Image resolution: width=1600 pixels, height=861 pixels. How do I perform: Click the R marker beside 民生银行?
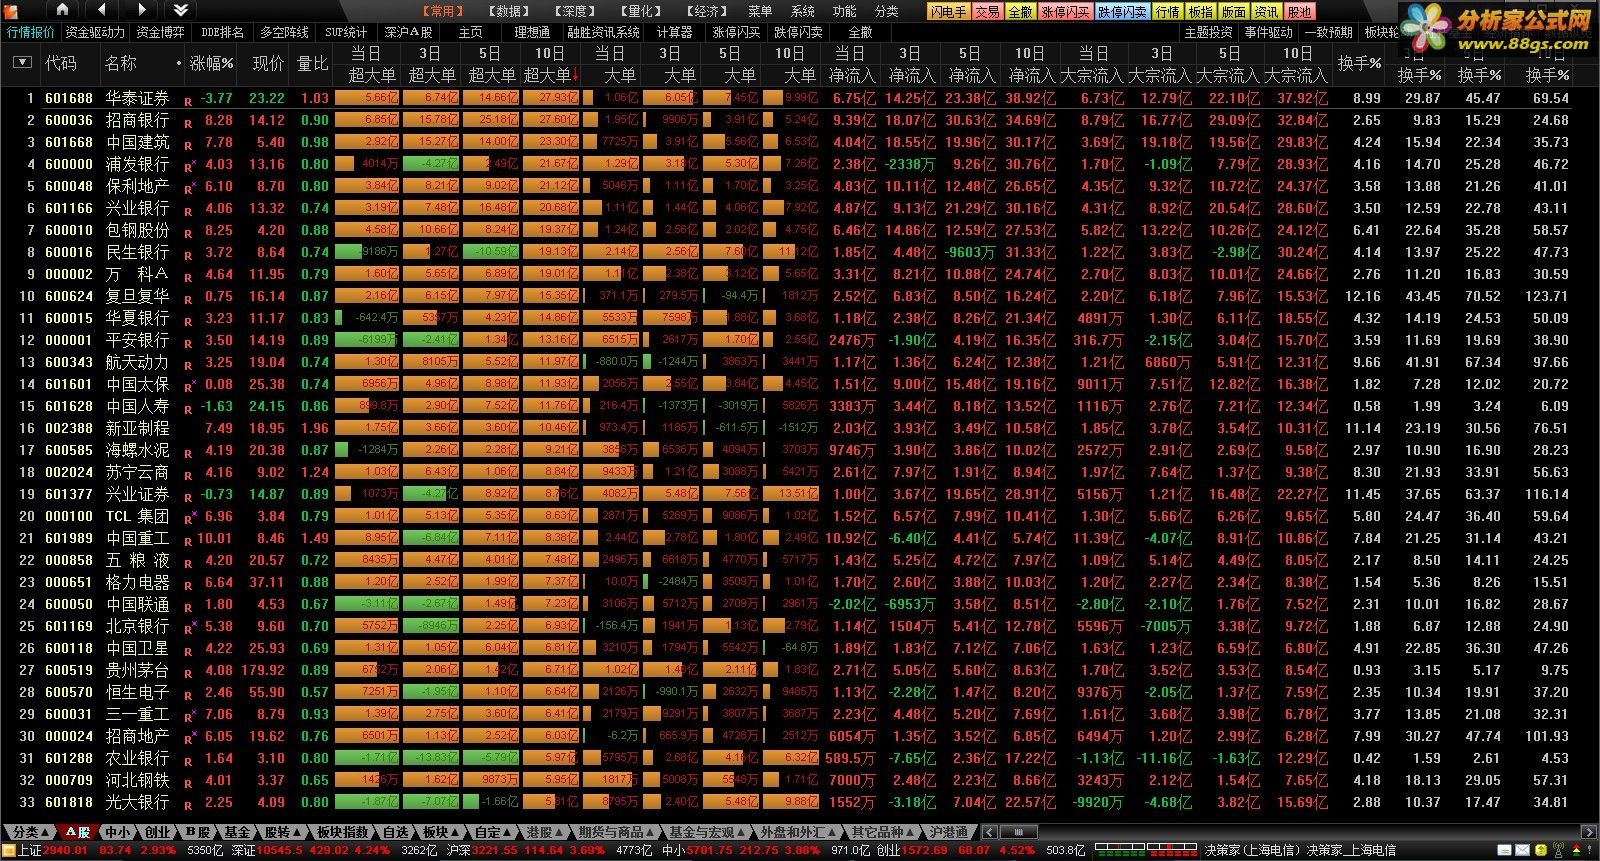click(x=187, y=254)
